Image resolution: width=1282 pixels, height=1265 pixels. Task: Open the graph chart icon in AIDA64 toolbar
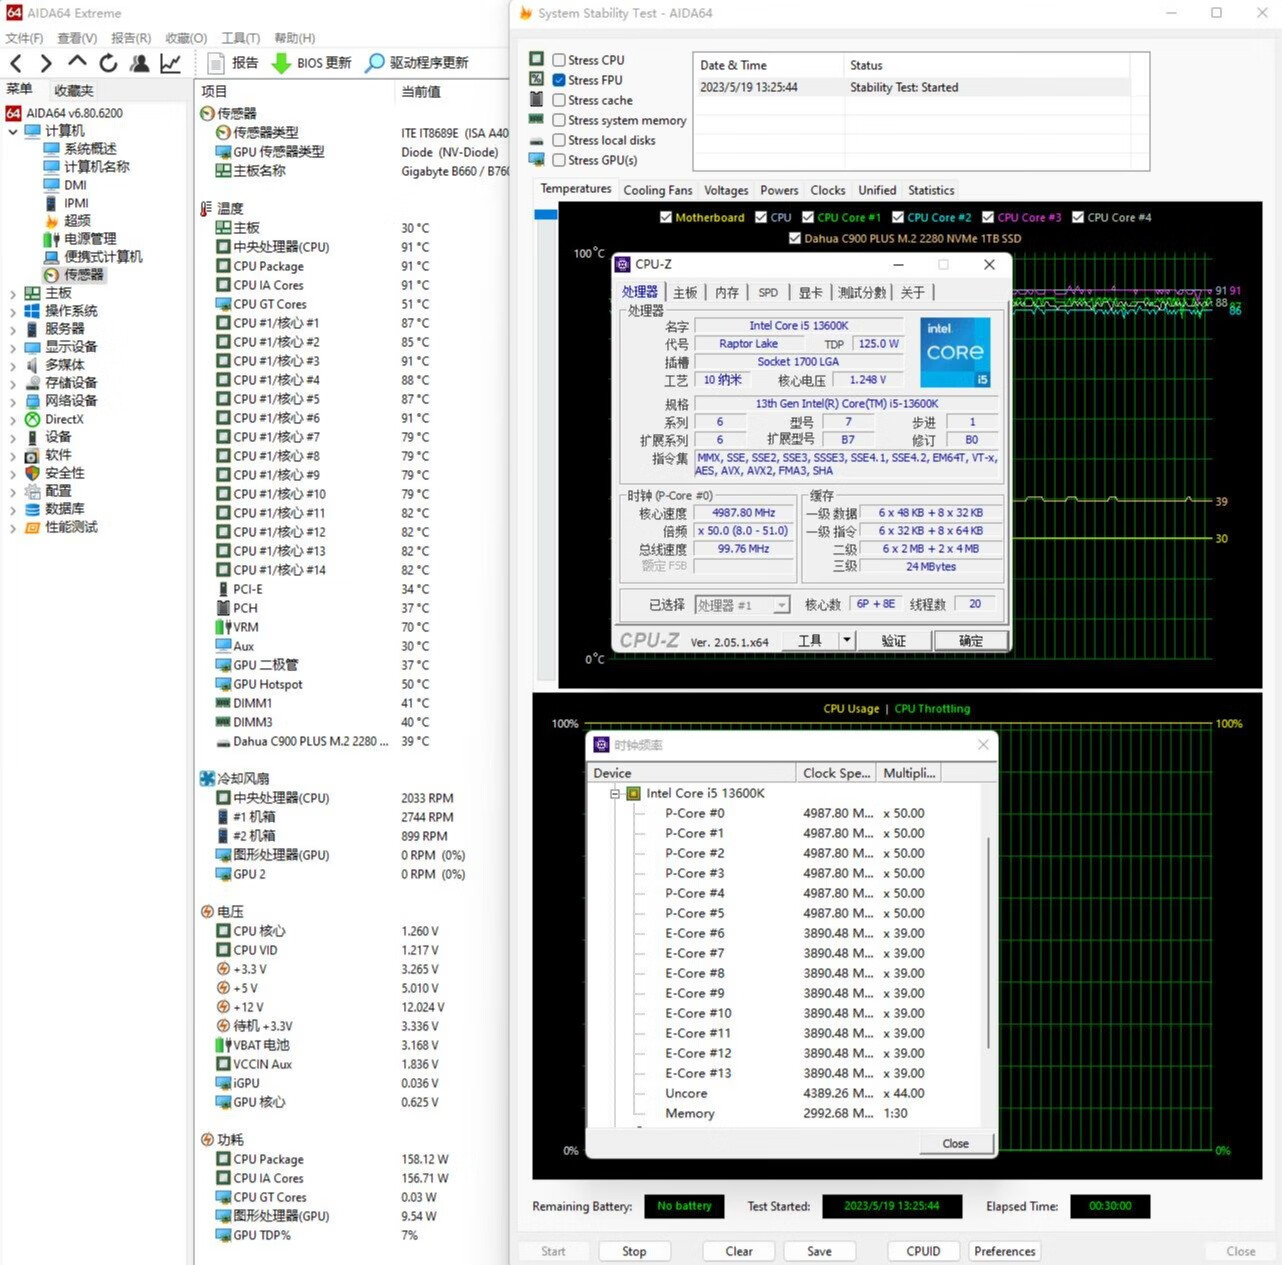171,63
